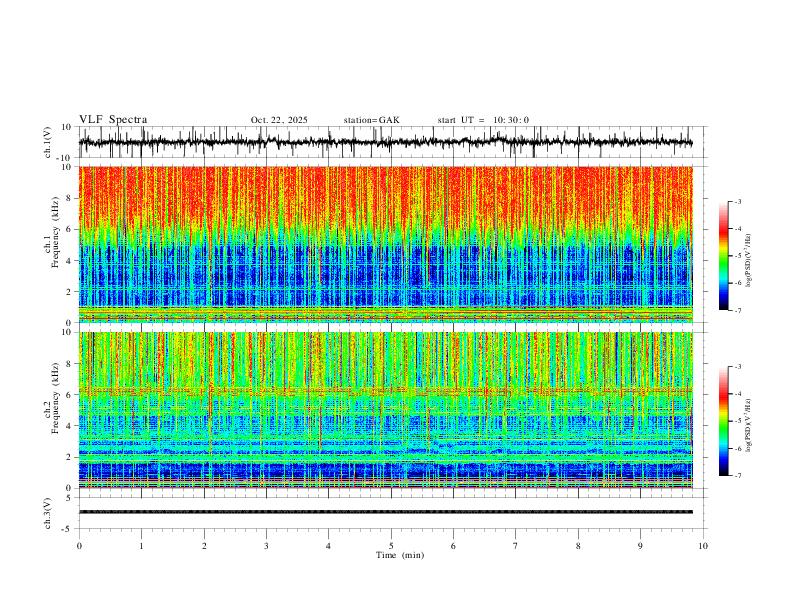792x612 pixels.
Task: Click the lower color scale bar for ch.2
Action: click(724, 421)
